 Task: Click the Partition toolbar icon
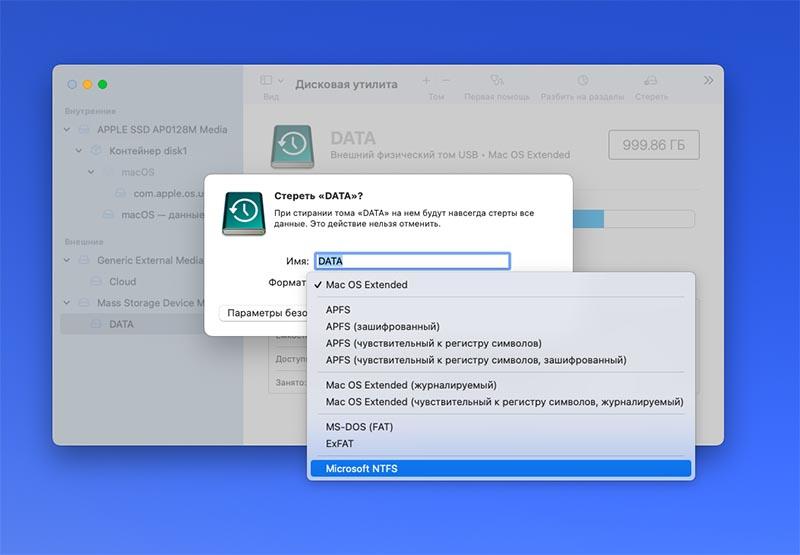pos(583,80)
